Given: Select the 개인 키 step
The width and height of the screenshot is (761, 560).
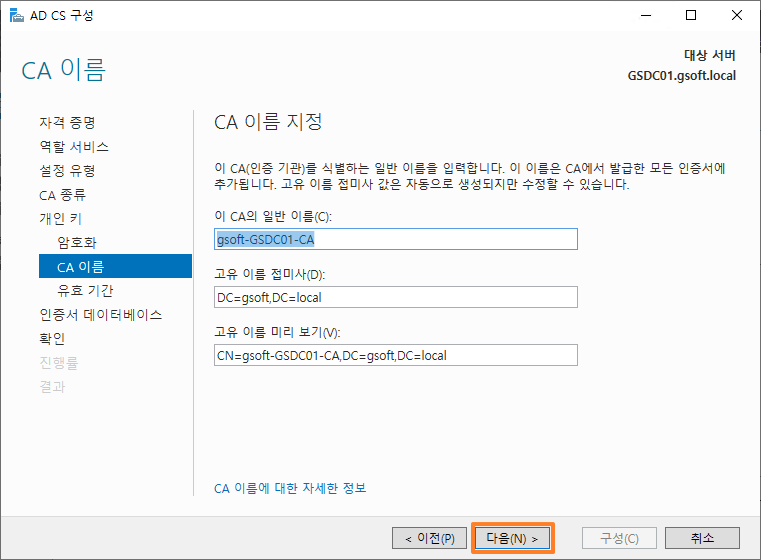Looking at the screenshot, I should 60,218.
